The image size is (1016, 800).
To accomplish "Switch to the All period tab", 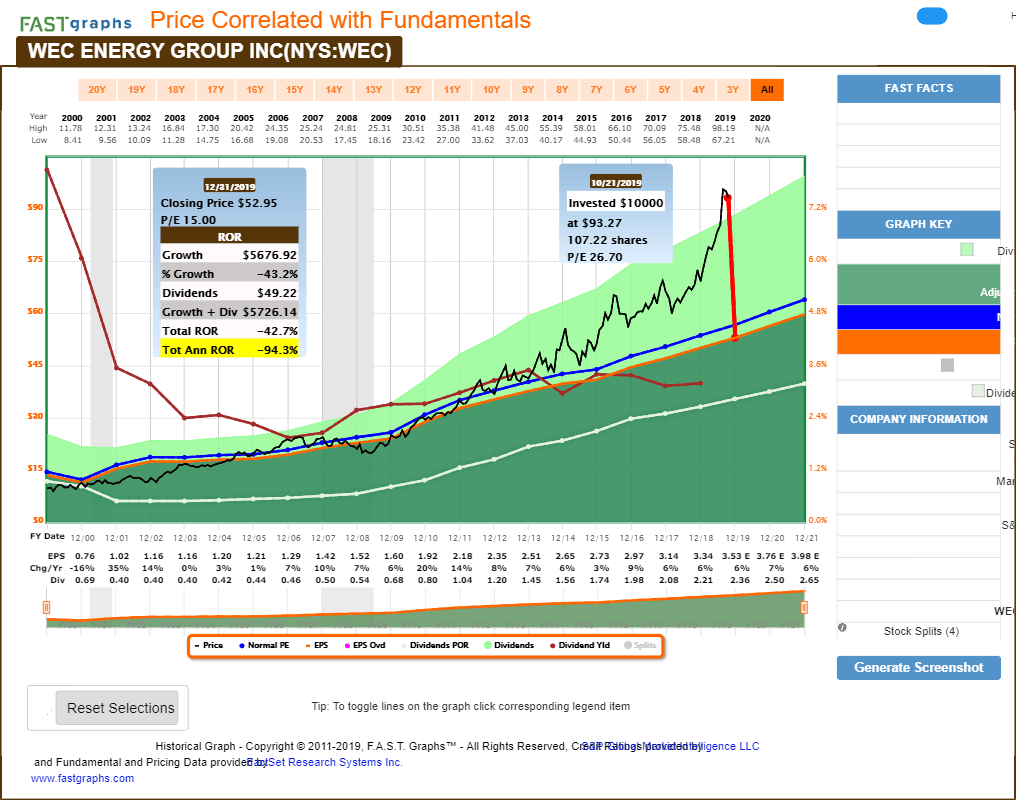I will [x=766, y=89].
